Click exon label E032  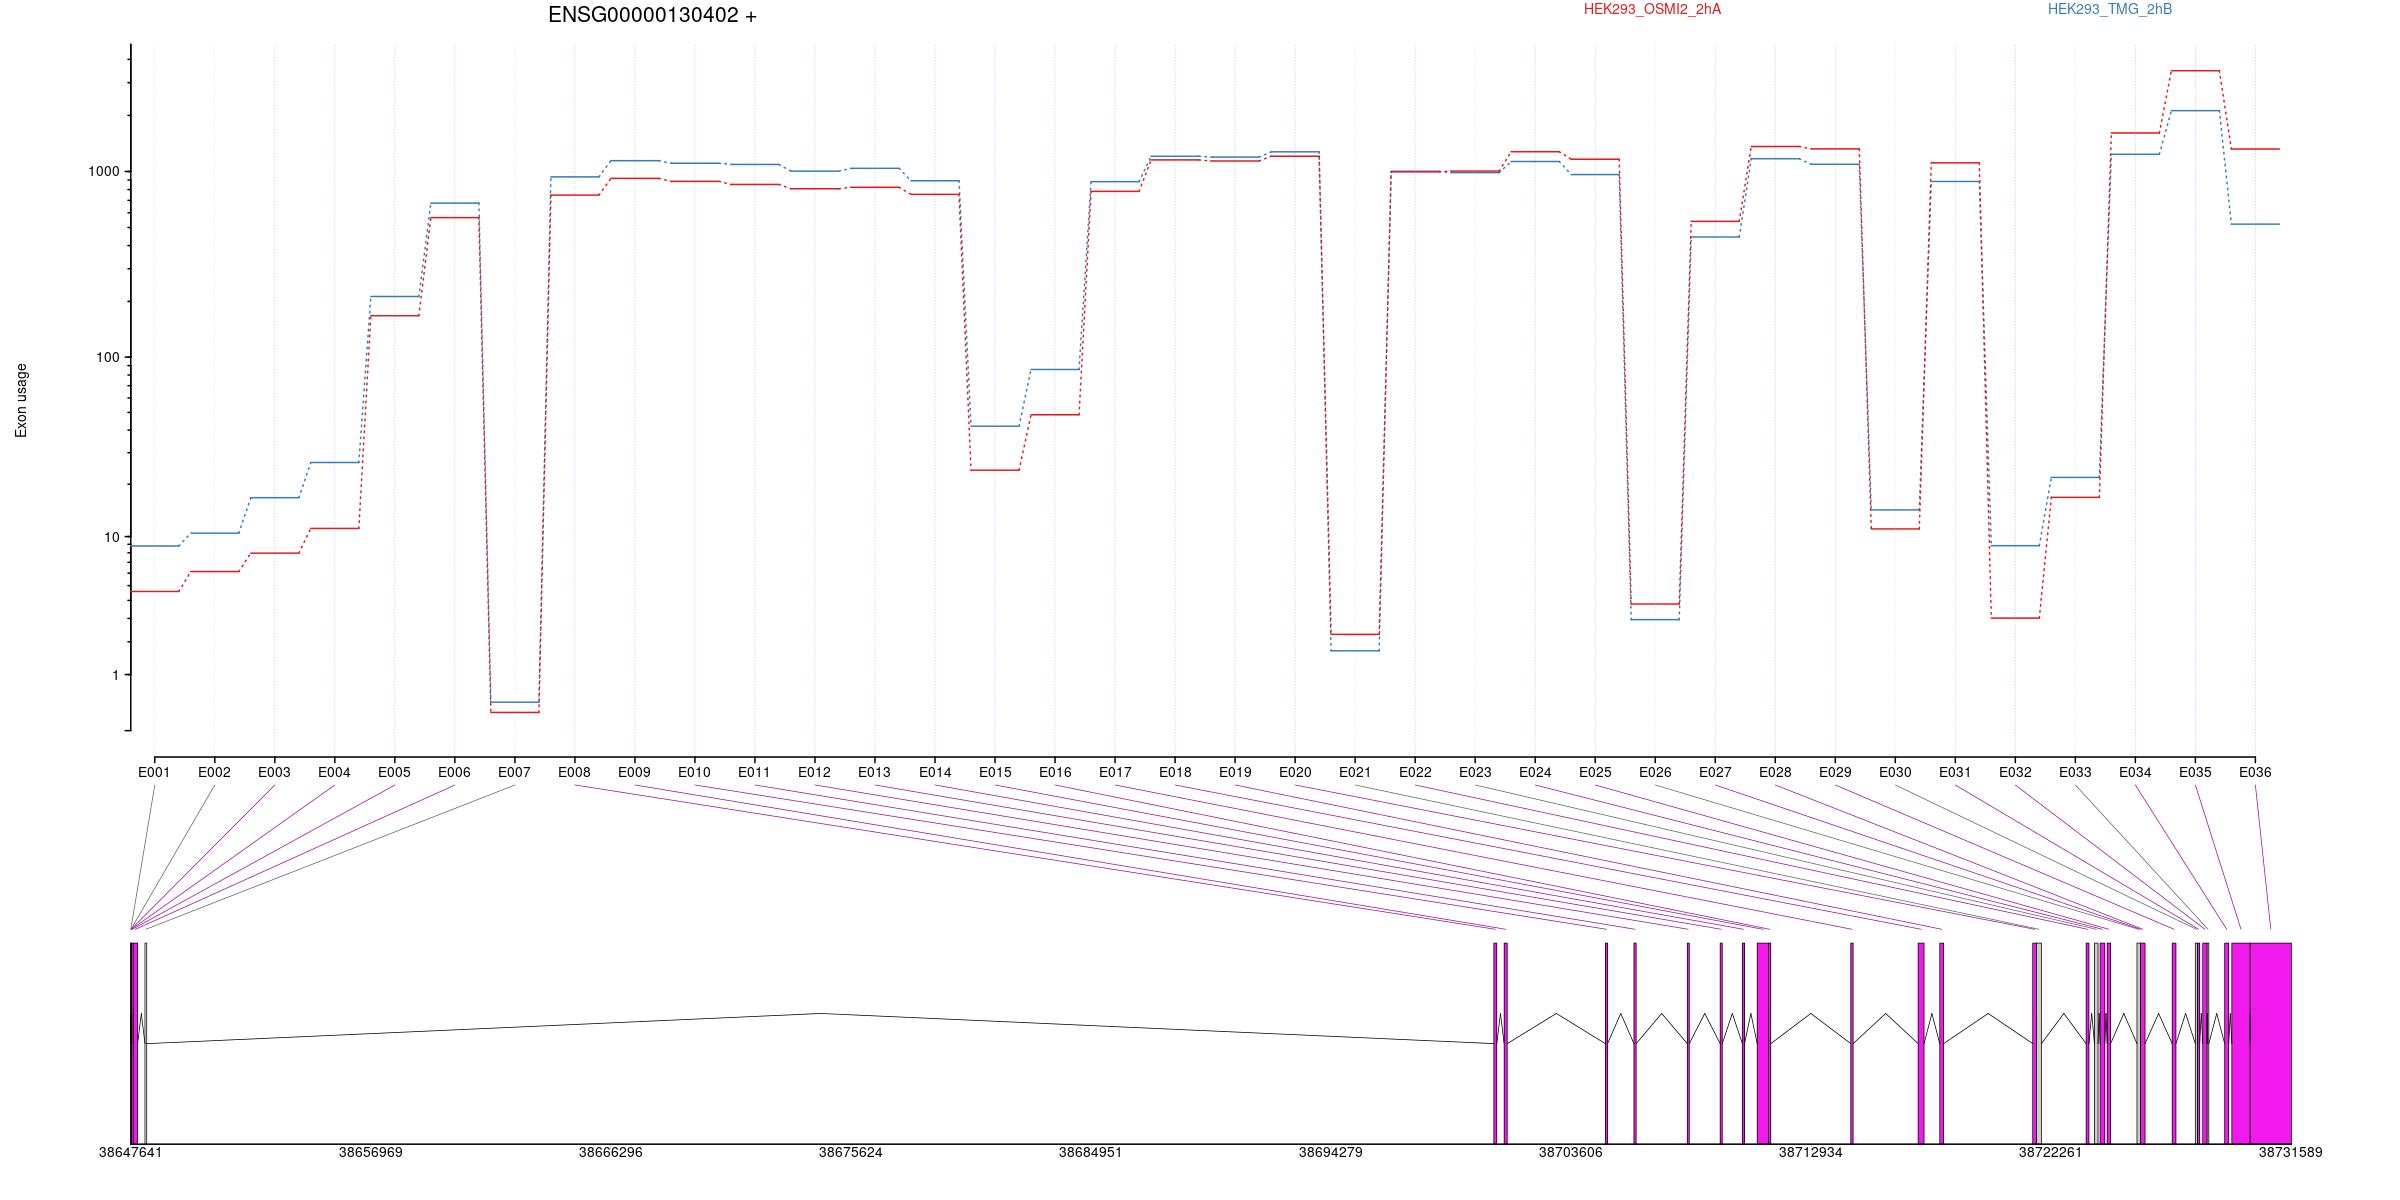[x=2015, y=772]
